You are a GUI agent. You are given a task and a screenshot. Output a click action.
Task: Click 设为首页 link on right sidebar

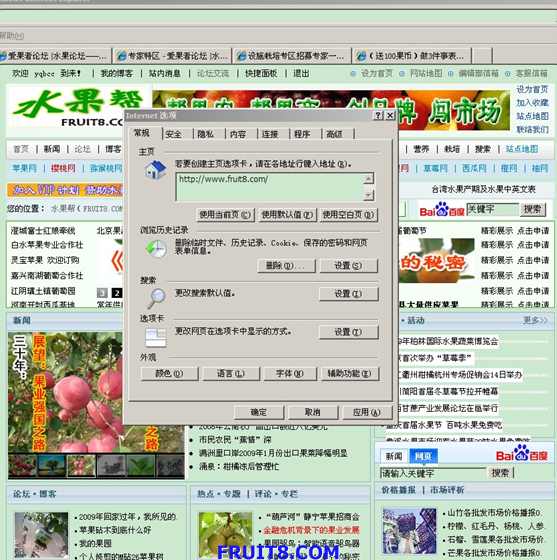coord(532,89)
